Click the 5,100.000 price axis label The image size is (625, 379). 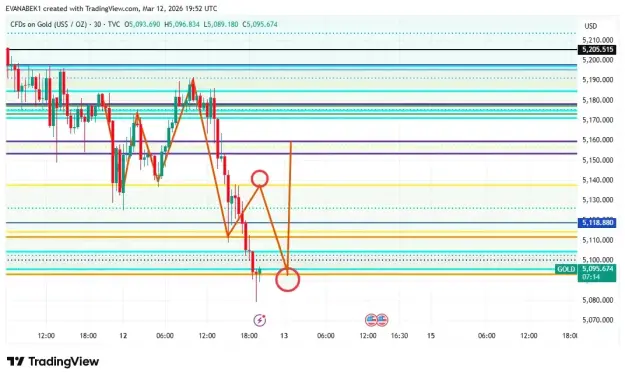pyautogui.click(x=597, y=260)
